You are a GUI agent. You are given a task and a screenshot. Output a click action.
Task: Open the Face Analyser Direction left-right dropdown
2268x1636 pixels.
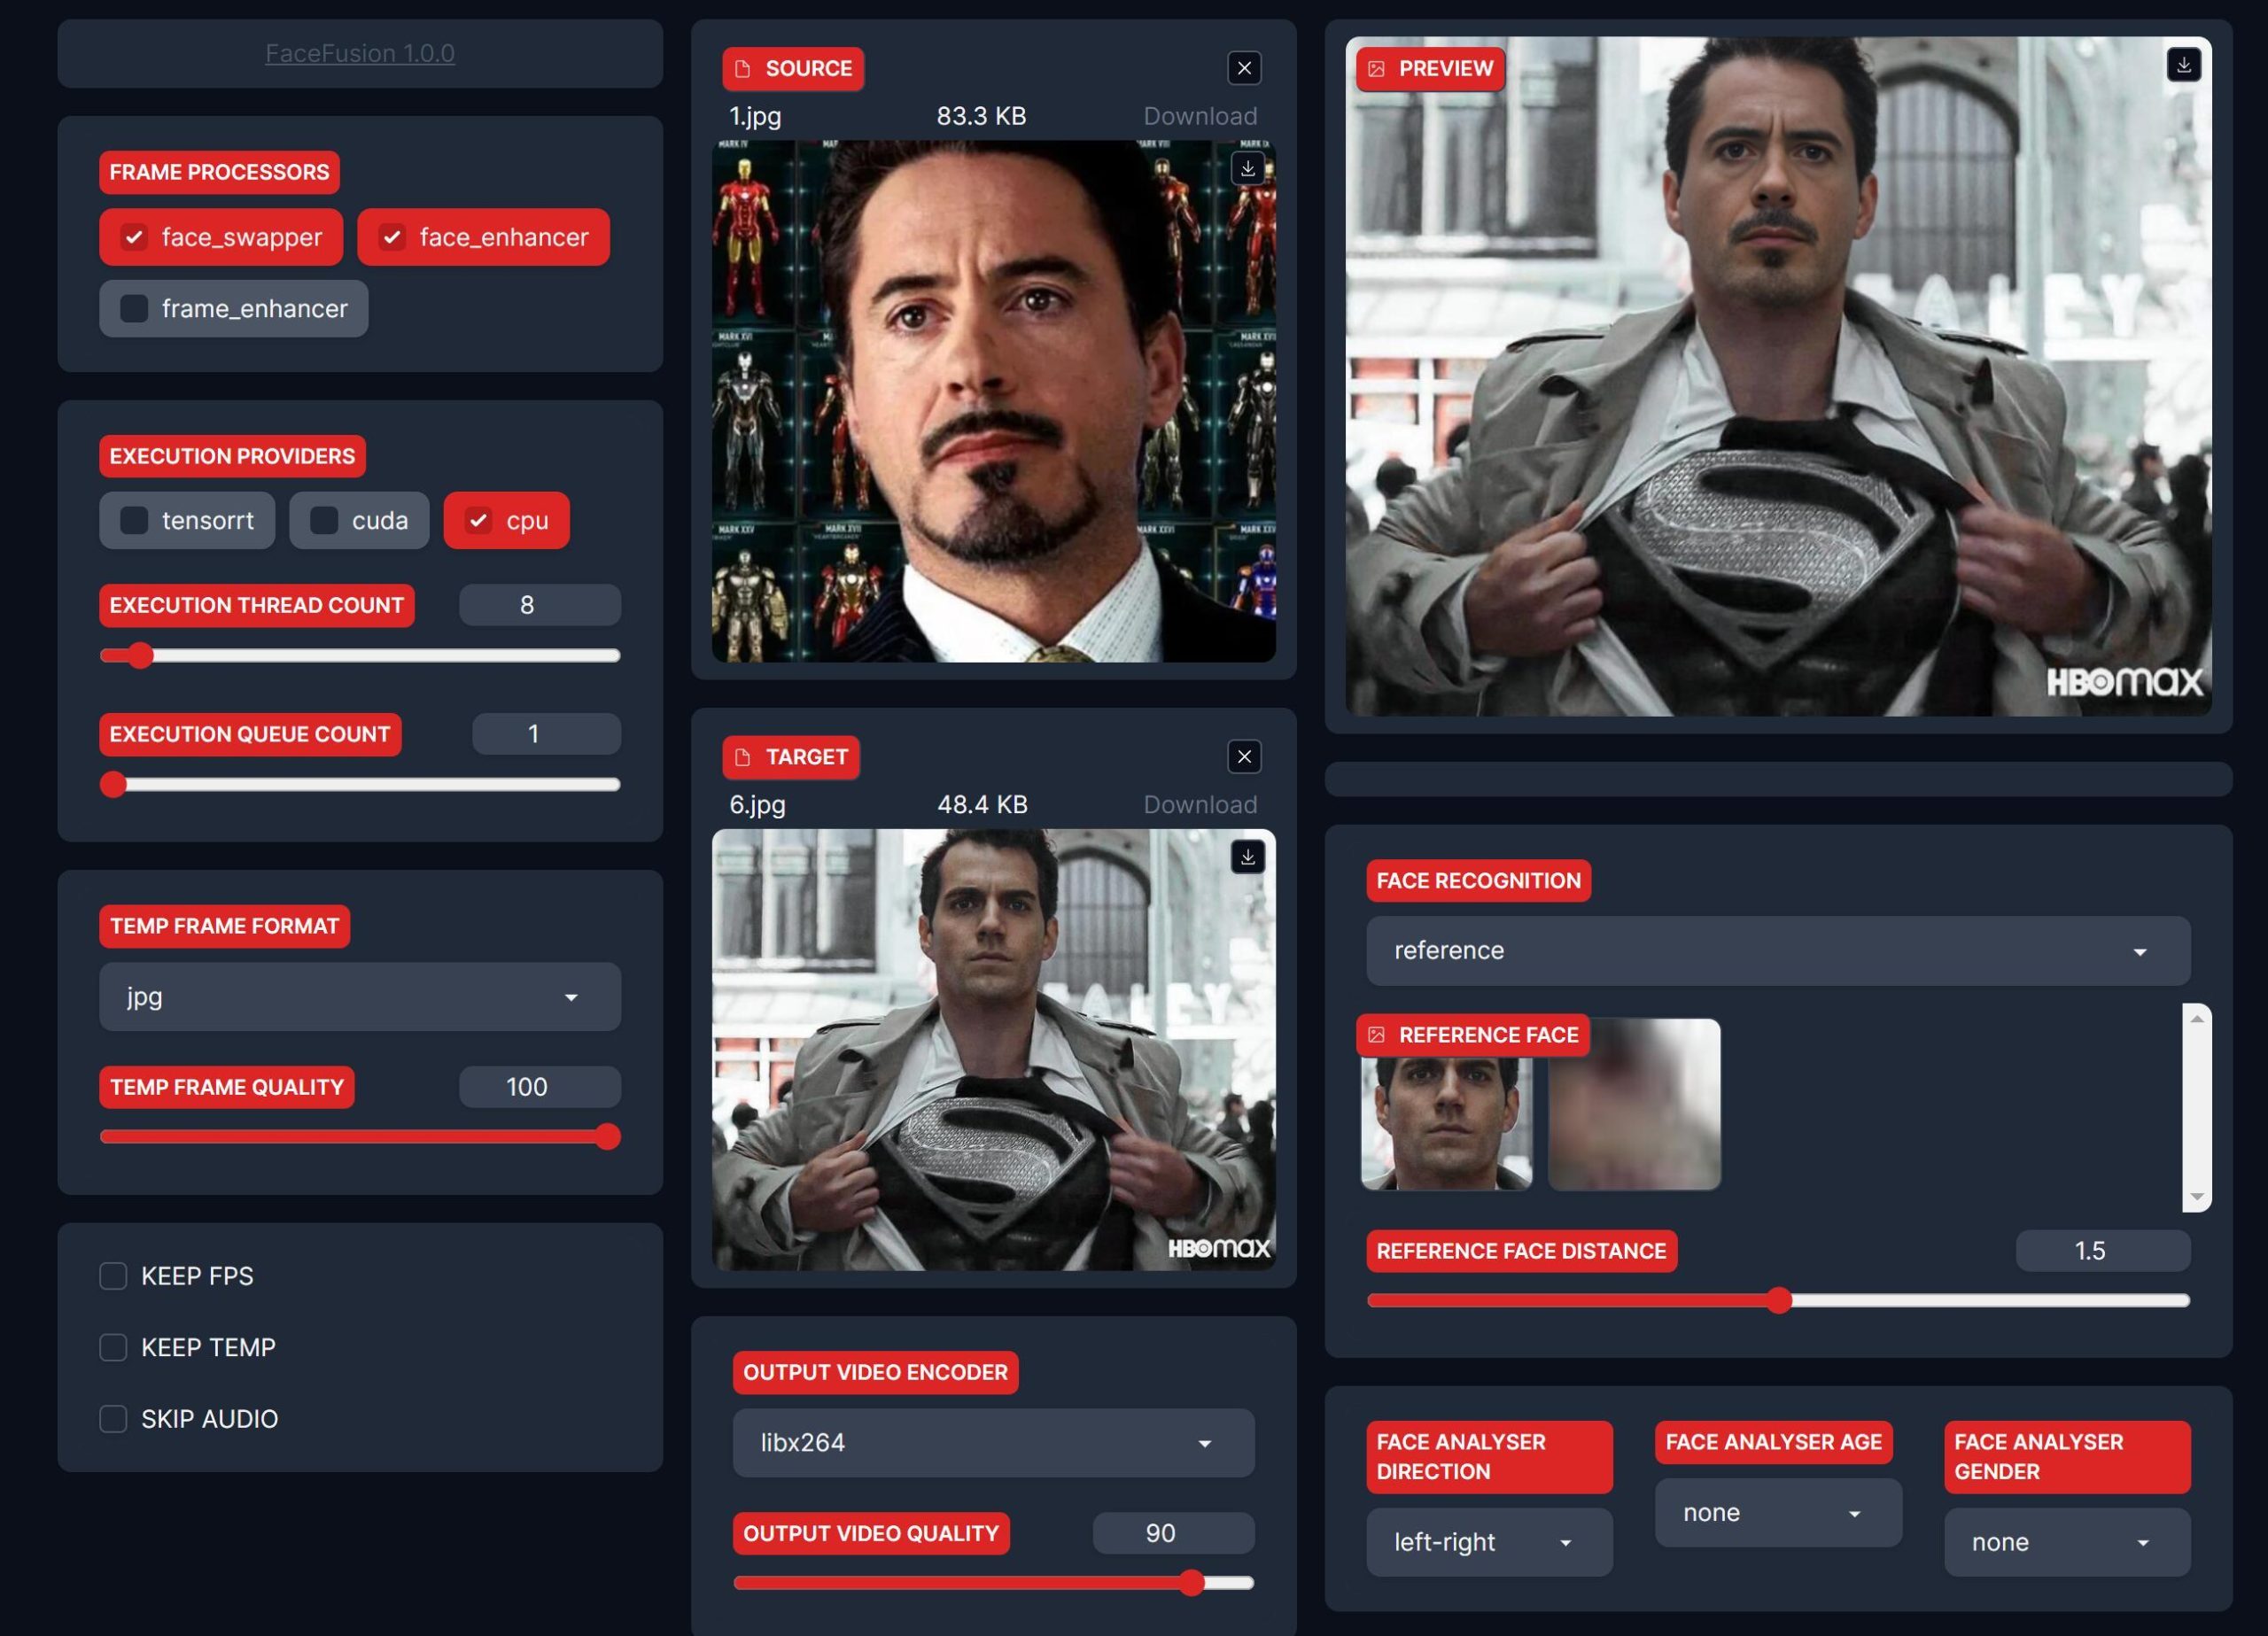tap(1489, 1542)
